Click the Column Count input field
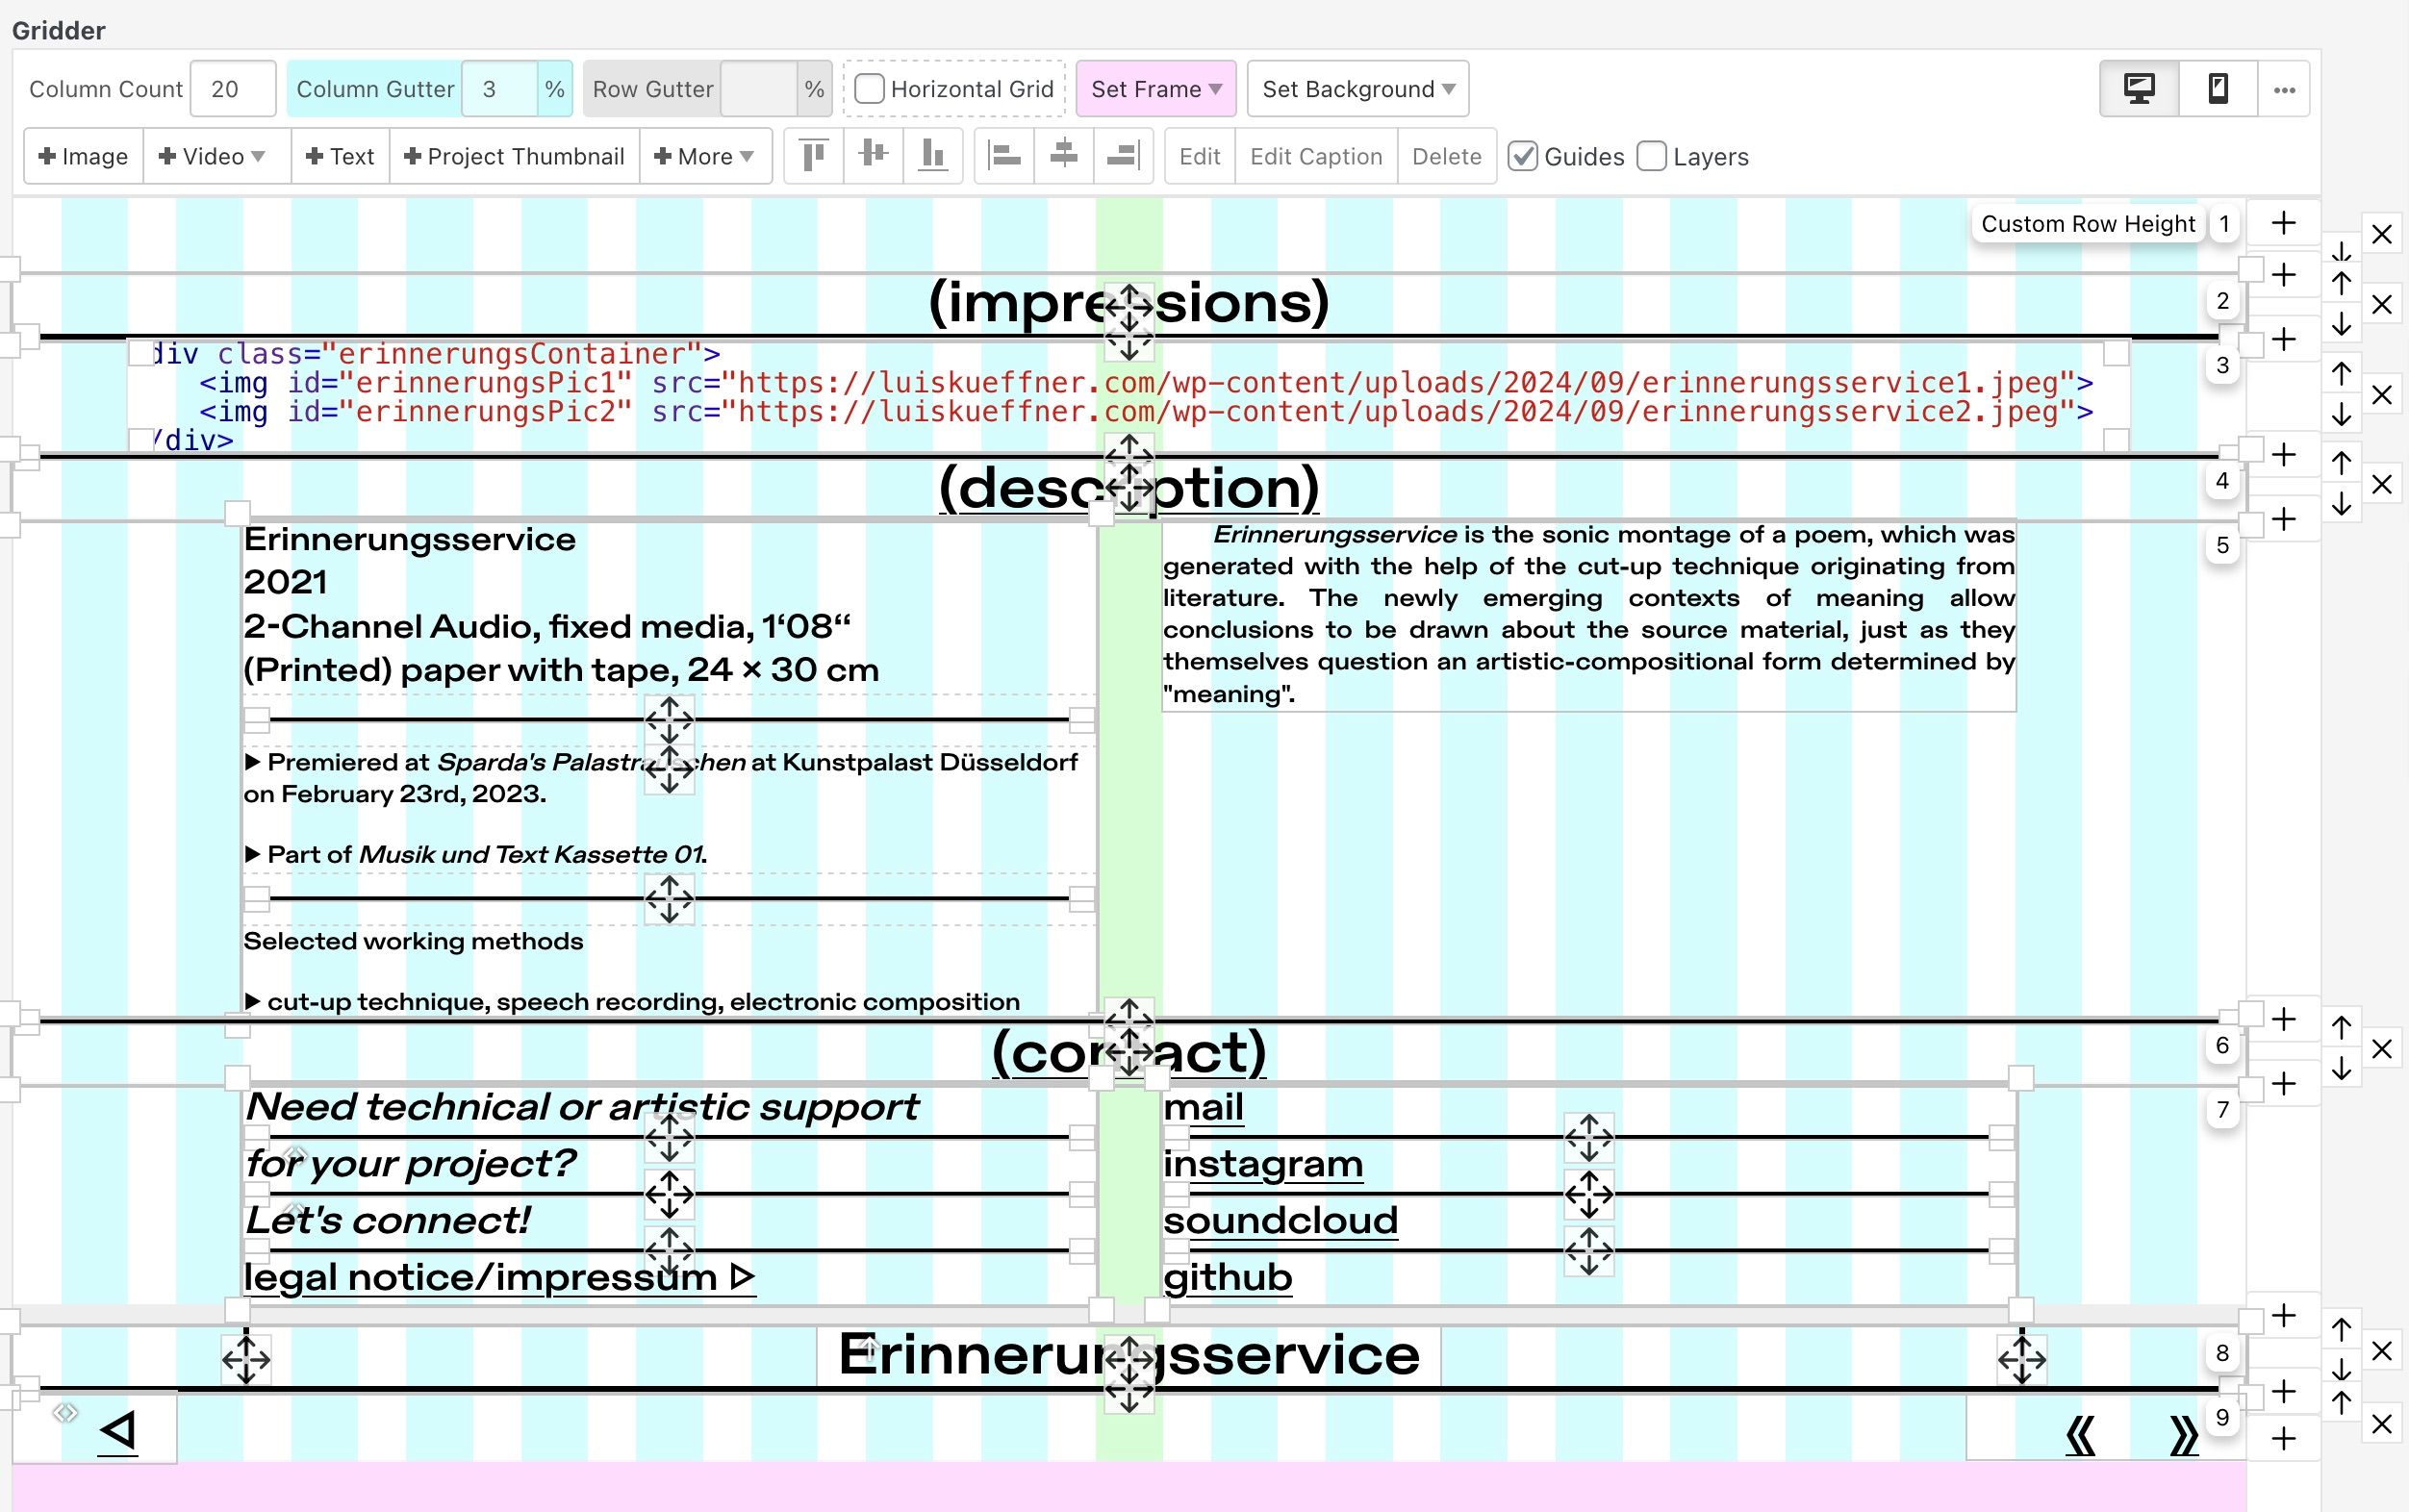This screenshot has height=1512, width=2409. point(232,89)
